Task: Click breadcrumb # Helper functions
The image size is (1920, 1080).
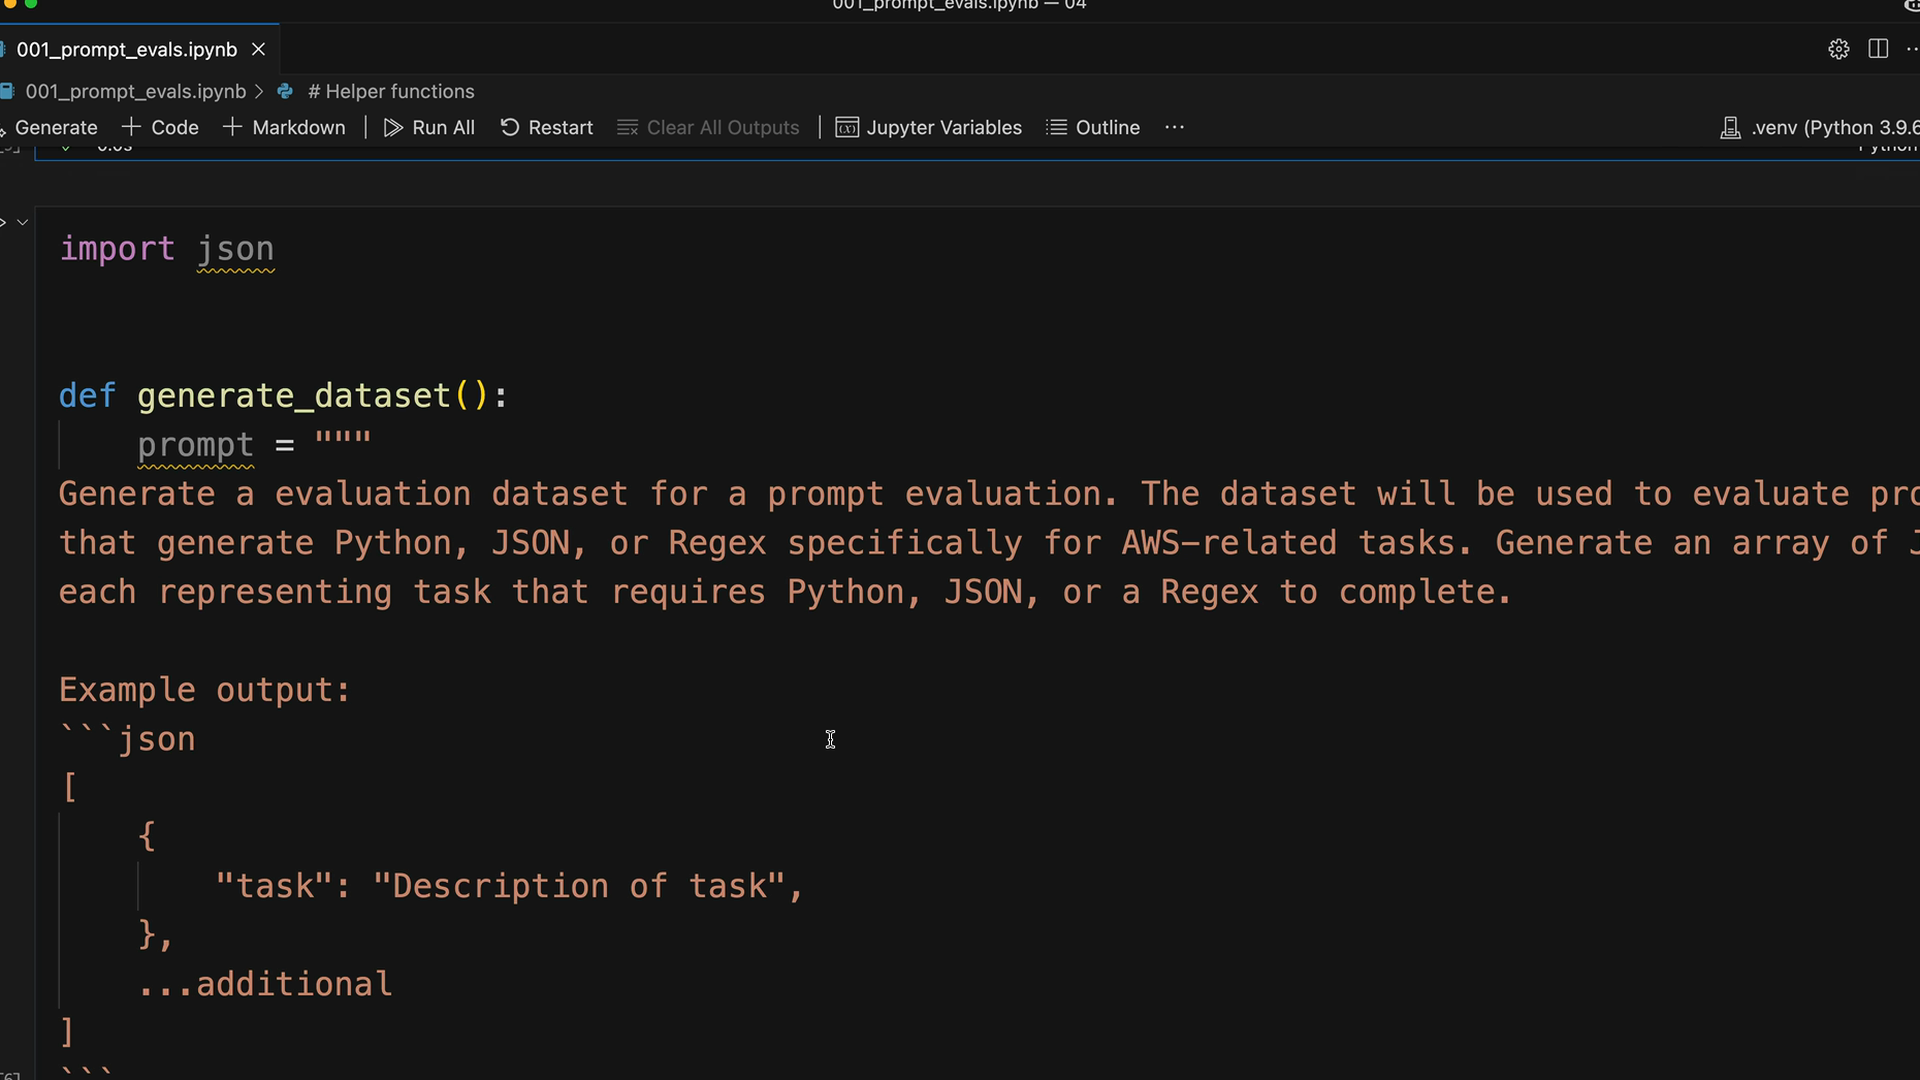Action: [x=391, y=91]
